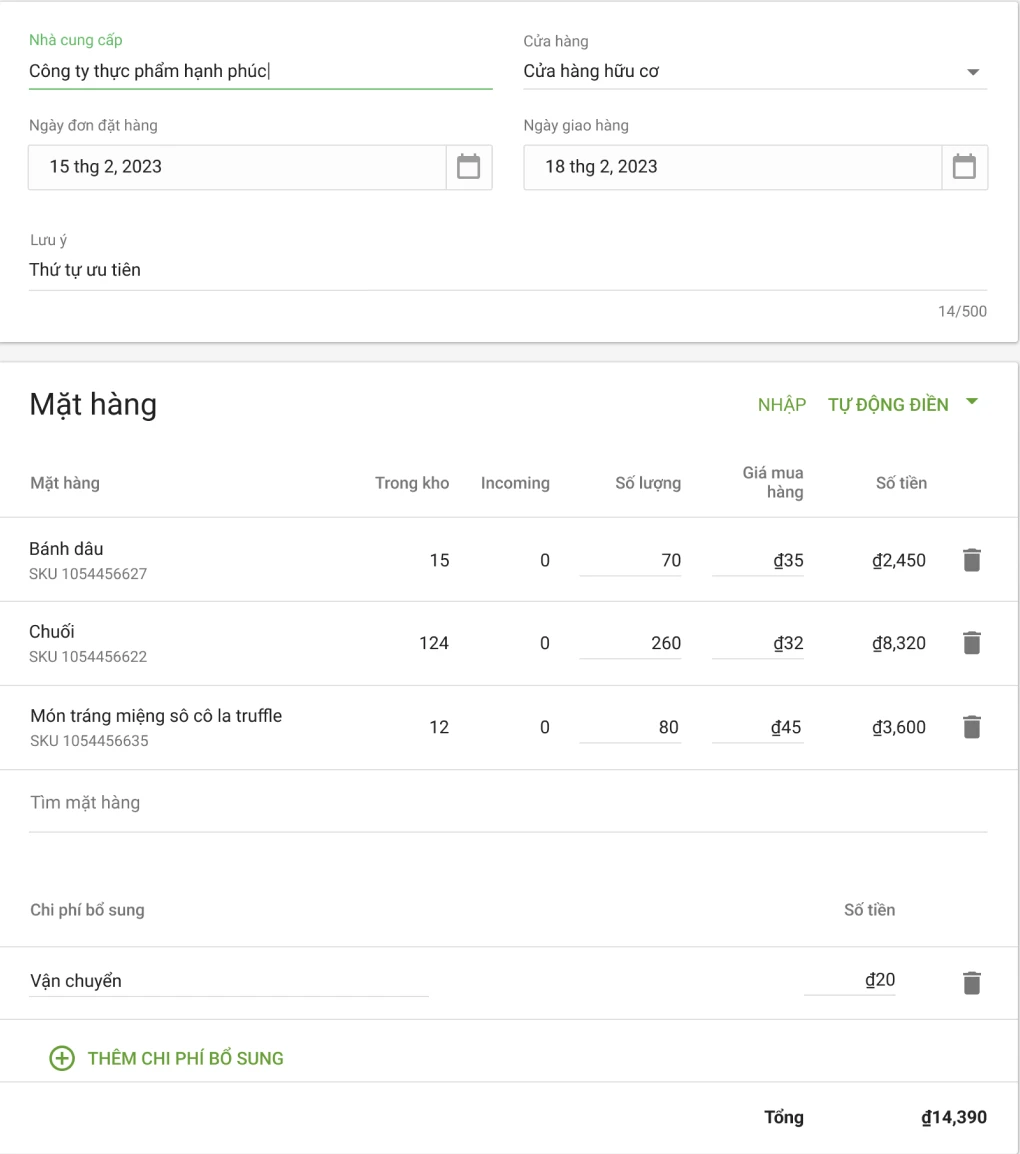
Task: Delete the Vận chuyển additional cost
Action: (971, 982)
